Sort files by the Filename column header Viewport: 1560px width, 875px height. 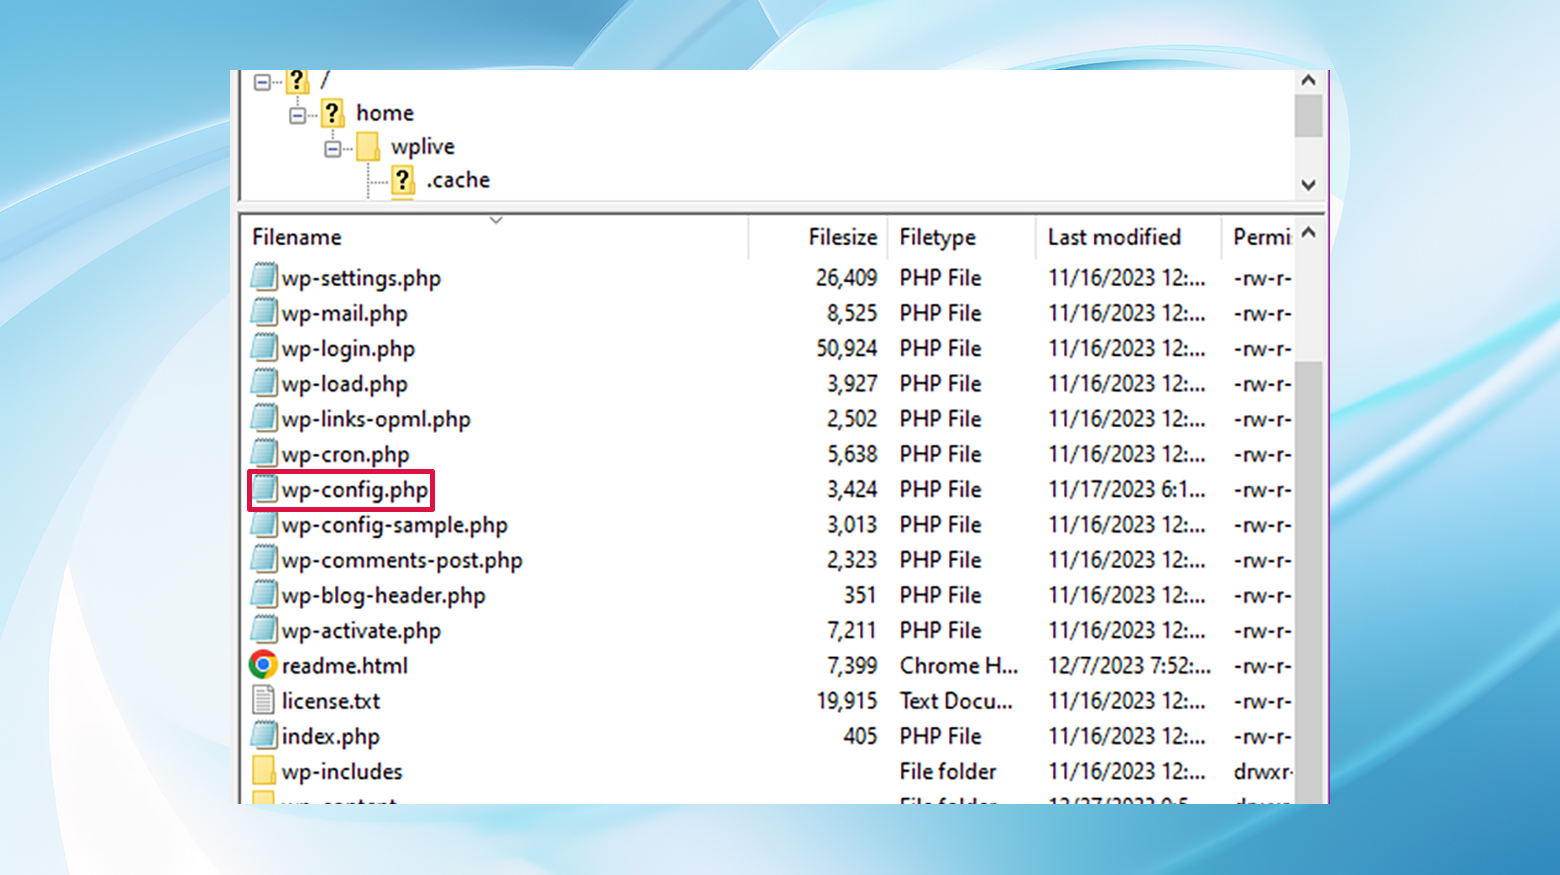[296, 237]
